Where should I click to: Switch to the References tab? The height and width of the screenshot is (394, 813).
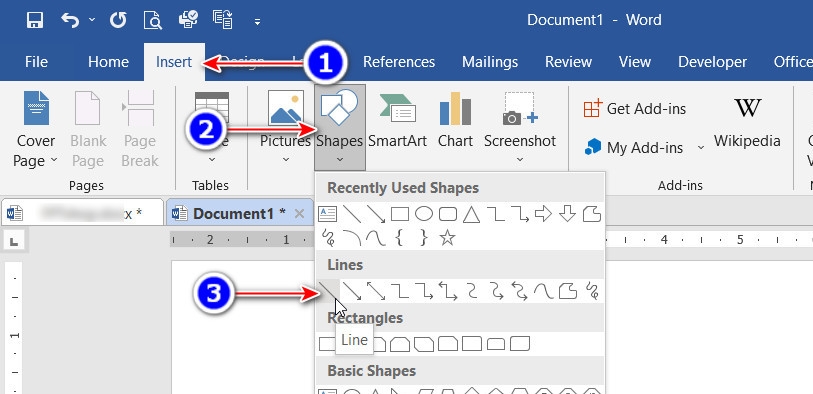399,62
